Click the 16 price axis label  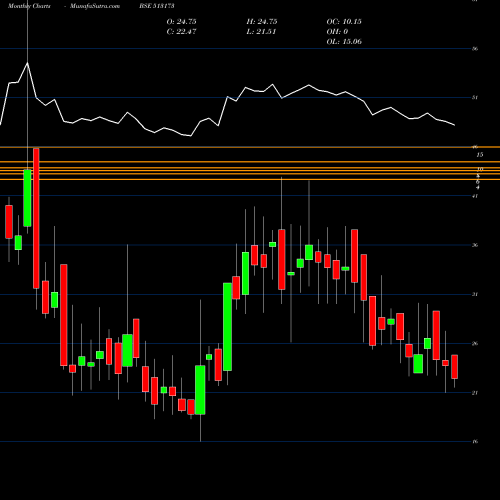(x=475, y=442)
